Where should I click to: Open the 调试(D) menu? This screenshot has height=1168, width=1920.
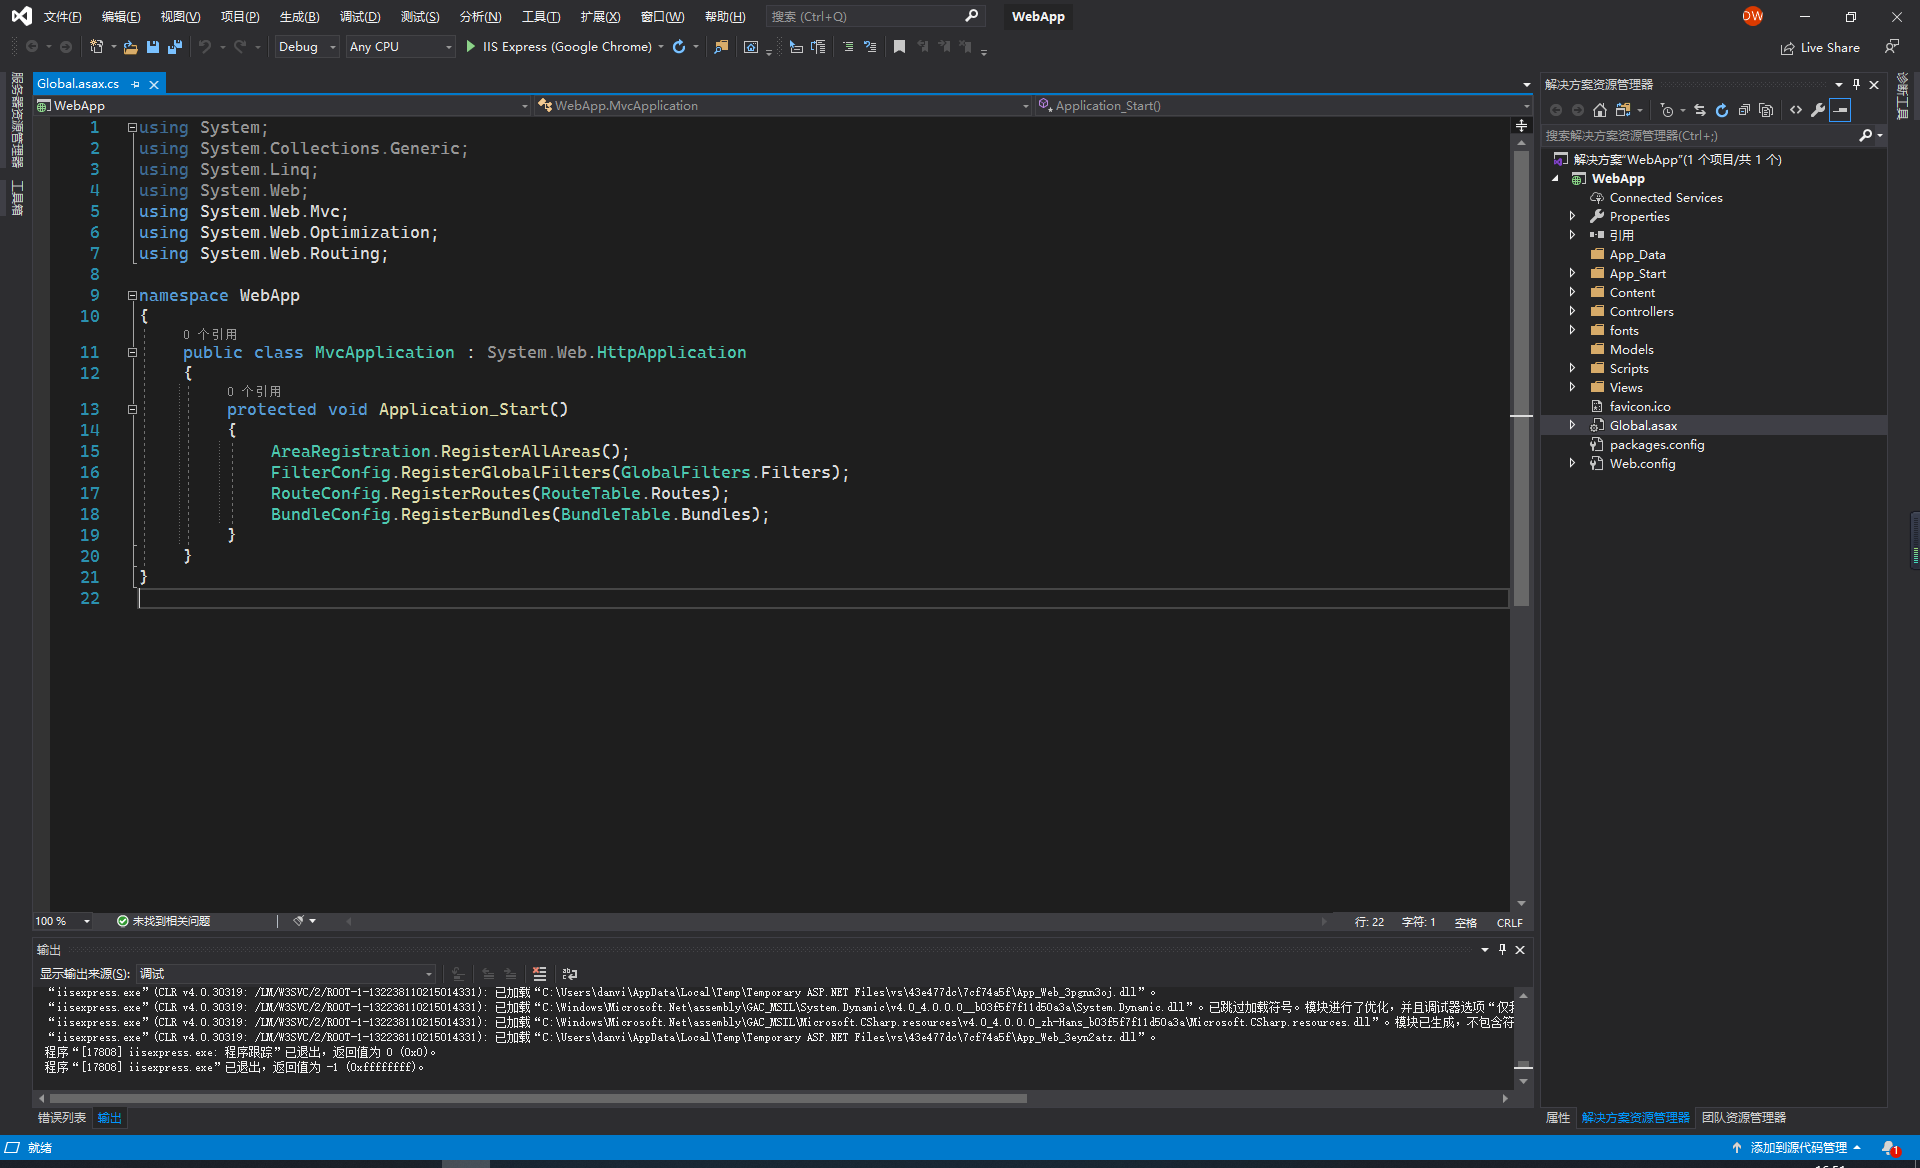[359, 17]
